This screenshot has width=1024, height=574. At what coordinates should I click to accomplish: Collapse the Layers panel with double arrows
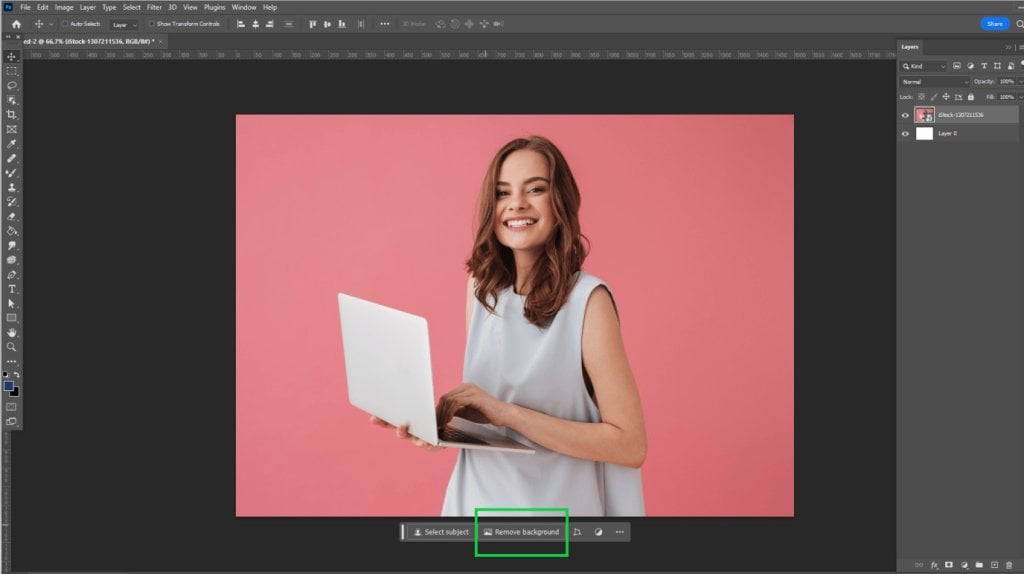[x=1008, y=47]
